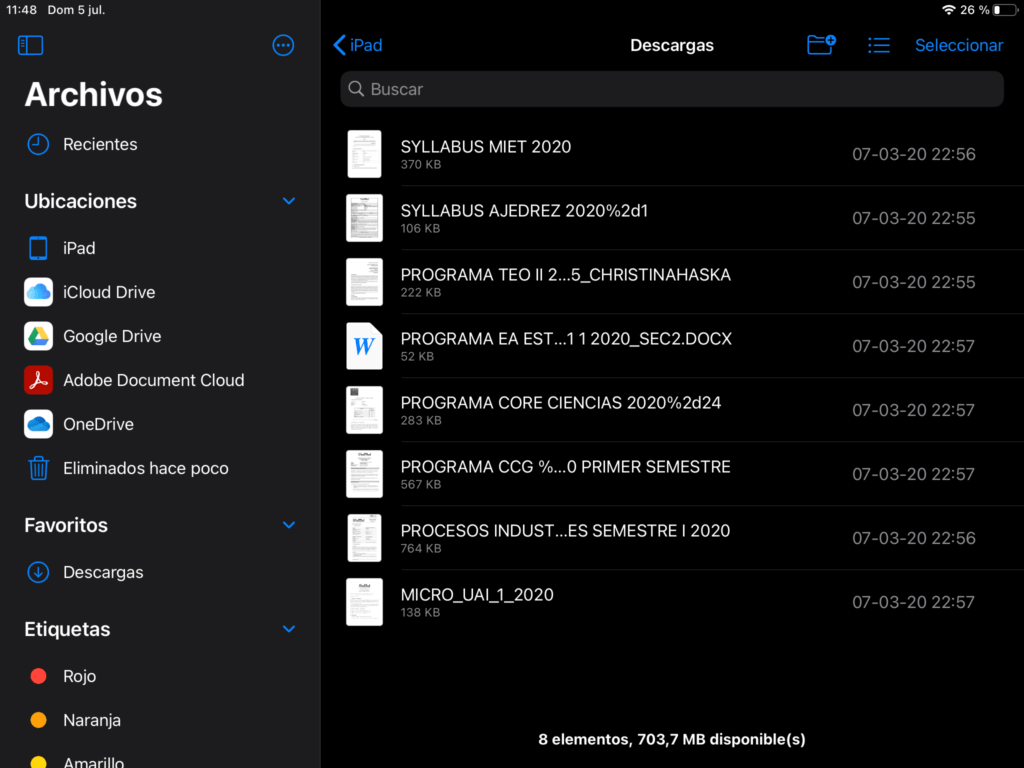Click the Buscar search field
The image size is (1024, 768).
pyautogui.click(x=671, y=89)
